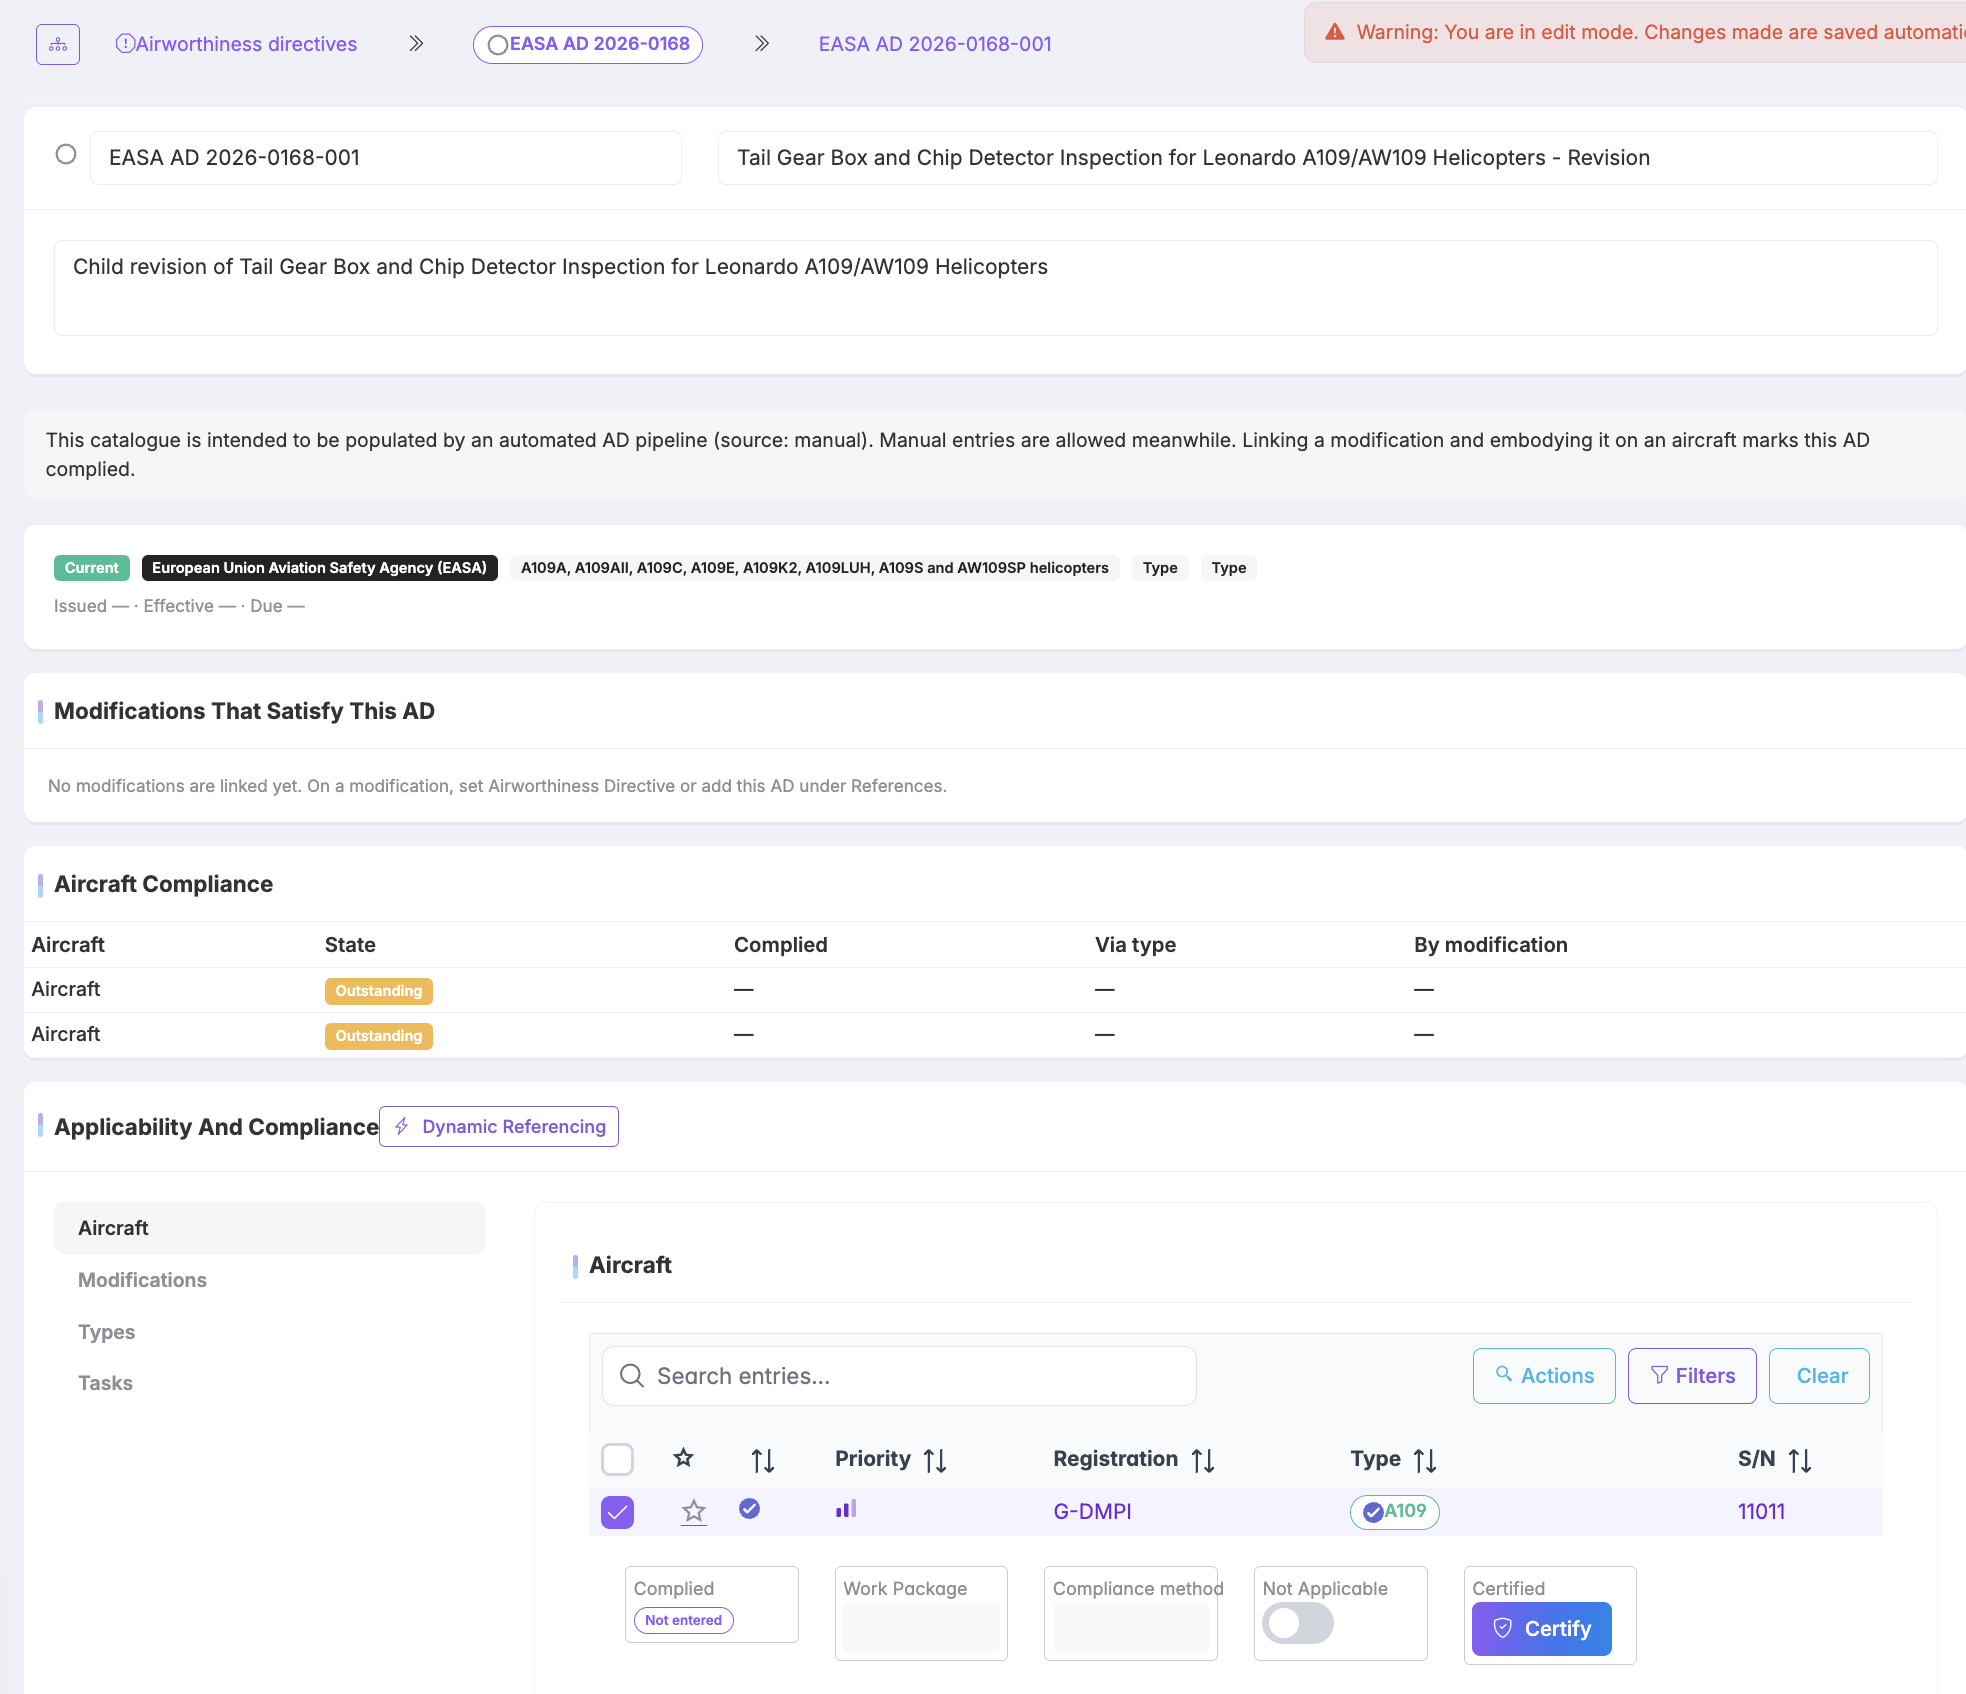Select the radio circle beside EASA AD 2026-0168-001
Viewport: 1966px width, 1694px height.
pyautogui.click(x=66, y=154)
